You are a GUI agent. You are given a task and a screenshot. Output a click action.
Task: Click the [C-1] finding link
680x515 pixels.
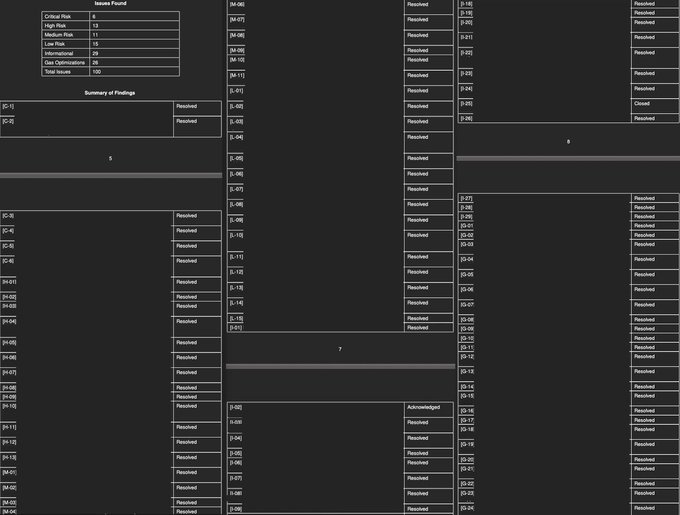click(8, 105)
